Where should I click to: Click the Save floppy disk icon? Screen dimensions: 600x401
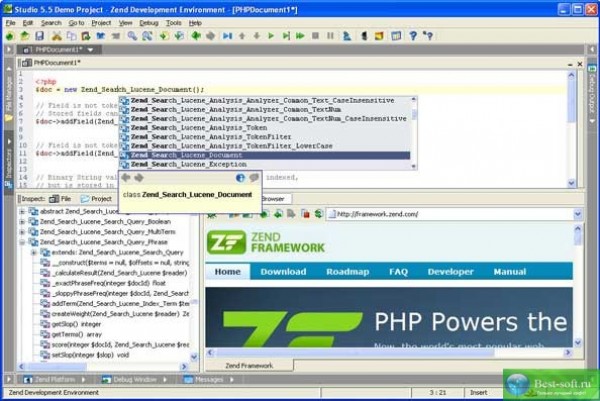pyautogui.click(x=39, y=36)
